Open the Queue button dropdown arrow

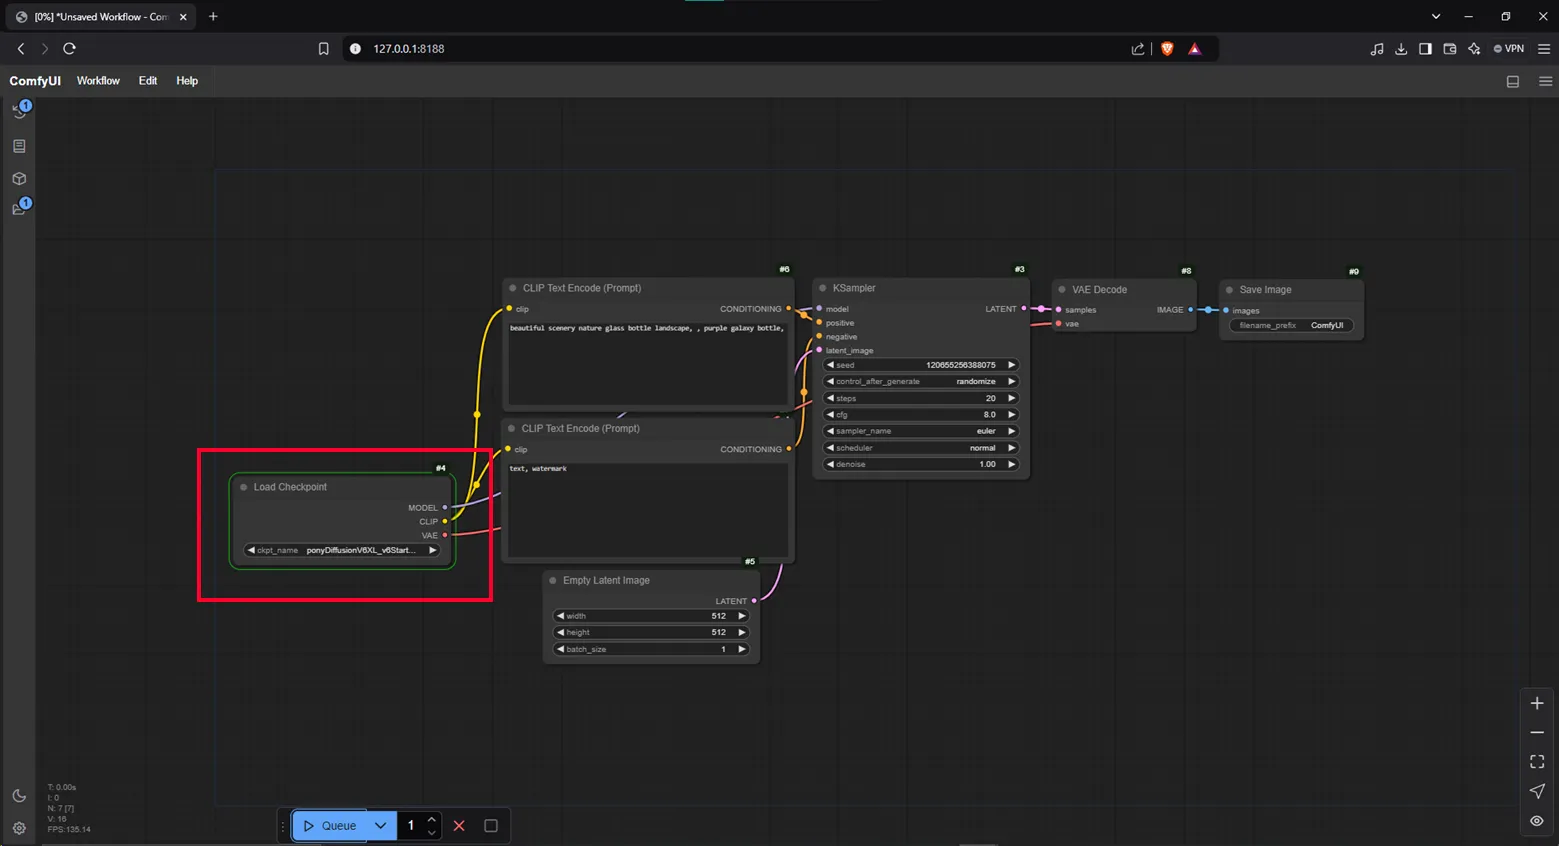(x=380, y=826)
